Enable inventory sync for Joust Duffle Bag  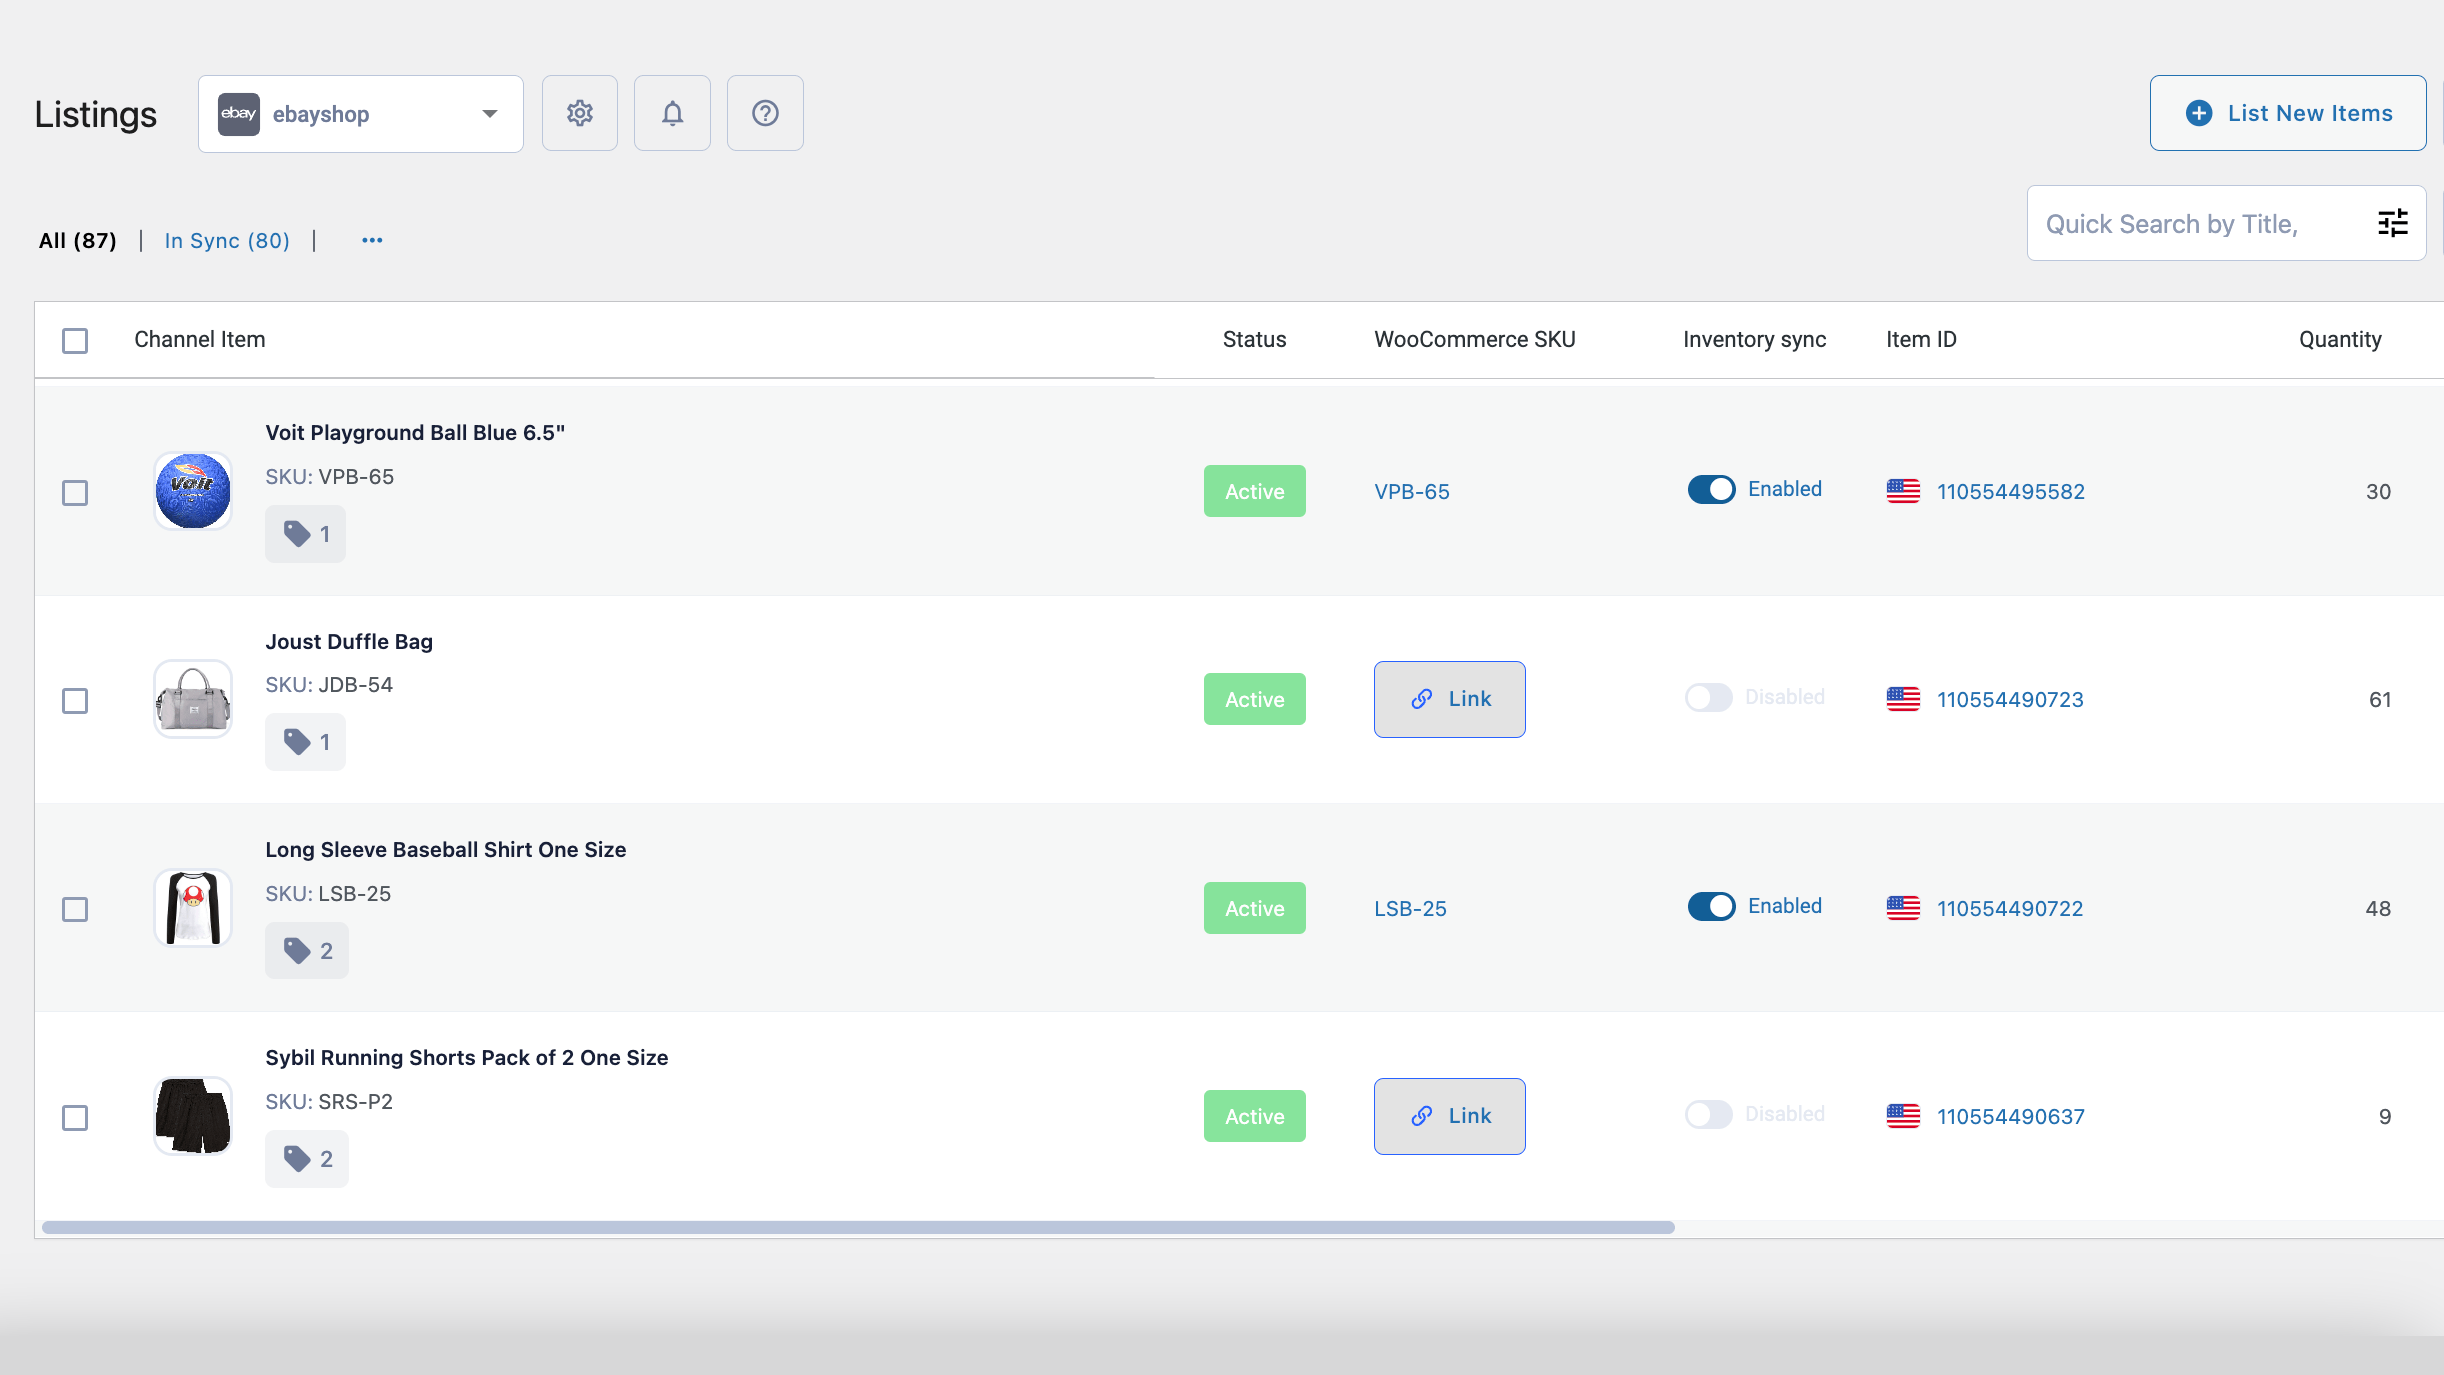click(1709, 697)
